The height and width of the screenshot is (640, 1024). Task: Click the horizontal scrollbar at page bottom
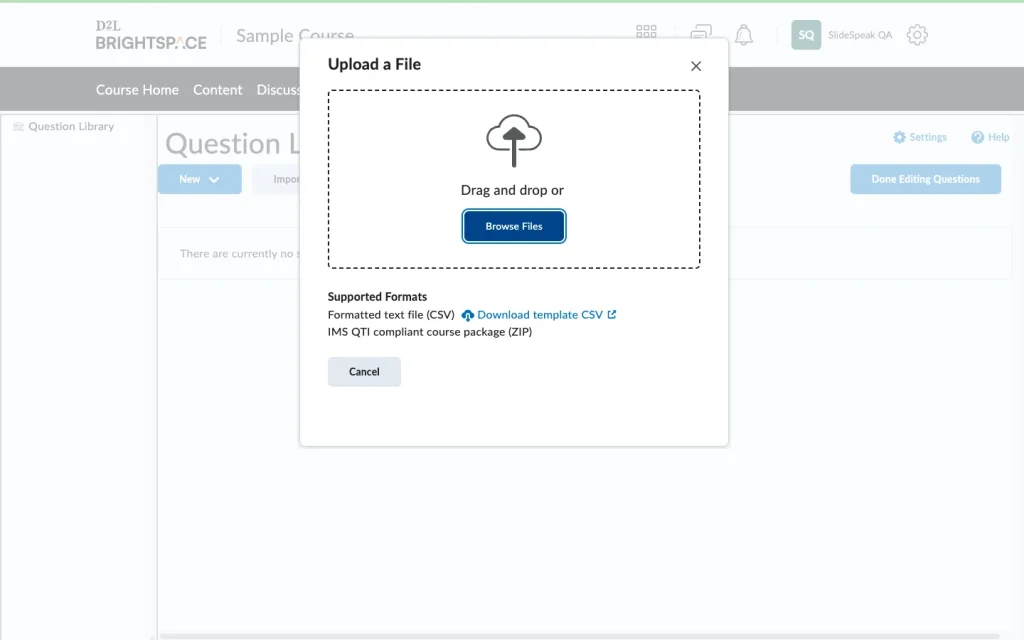pyautogui.click(x=580, y=636)
